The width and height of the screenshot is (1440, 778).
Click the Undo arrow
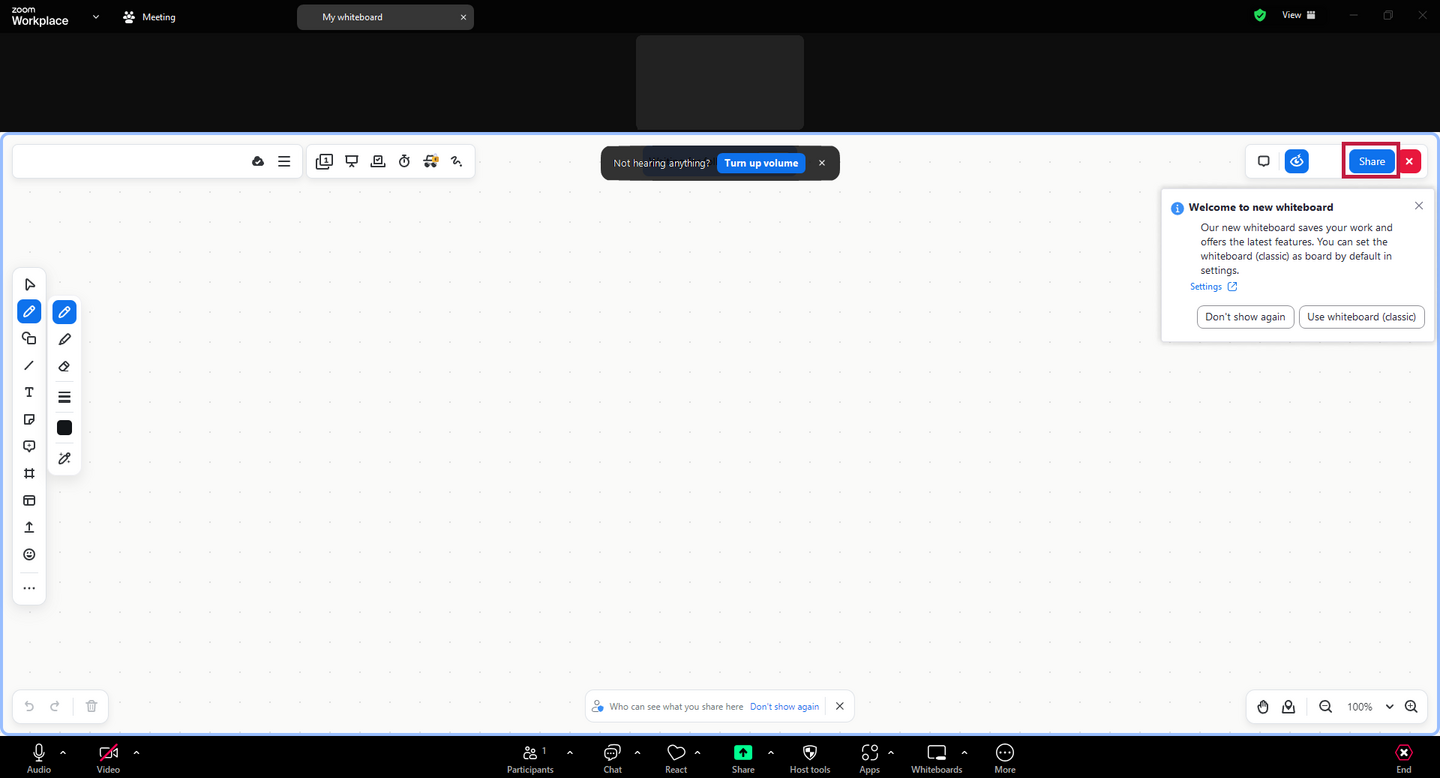29,706
